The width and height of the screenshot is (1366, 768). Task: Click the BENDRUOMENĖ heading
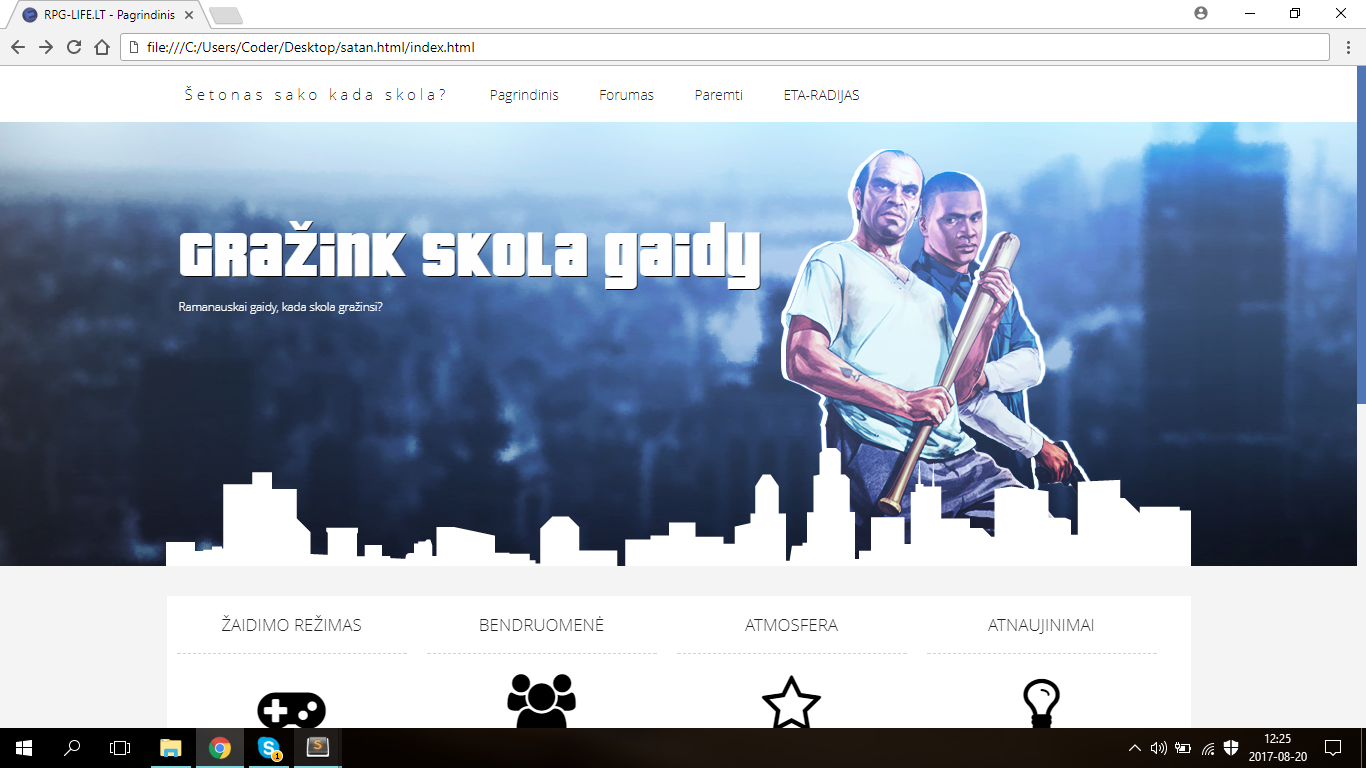coord(541,625)
